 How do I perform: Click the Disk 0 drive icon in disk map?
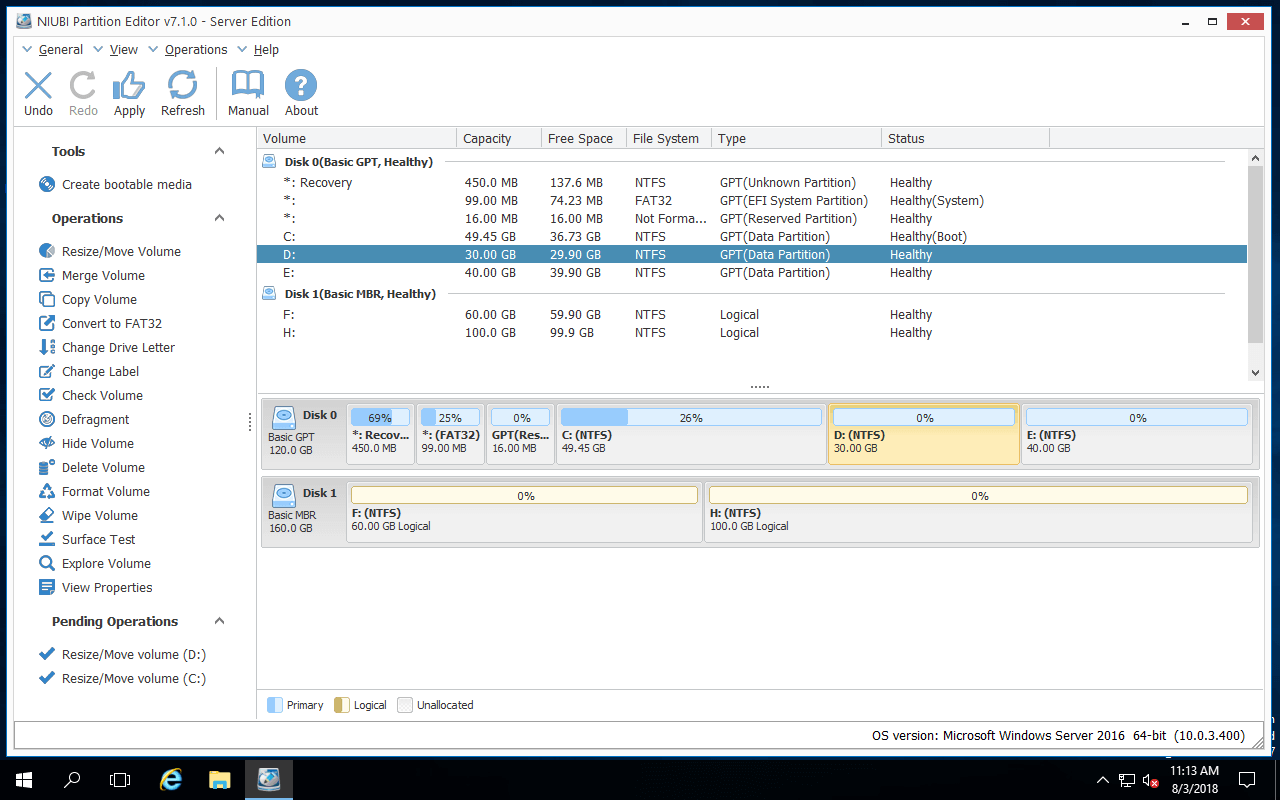(x=284, y=418)
